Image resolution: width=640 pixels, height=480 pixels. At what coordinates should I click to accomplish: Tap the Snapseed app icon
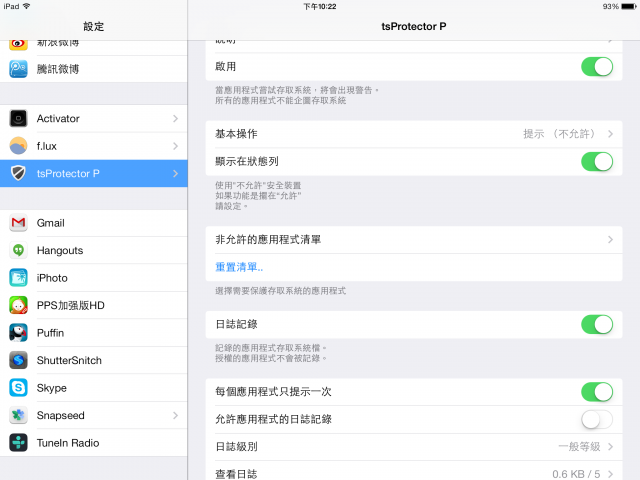pyautogui.click(x=18, y=415)
